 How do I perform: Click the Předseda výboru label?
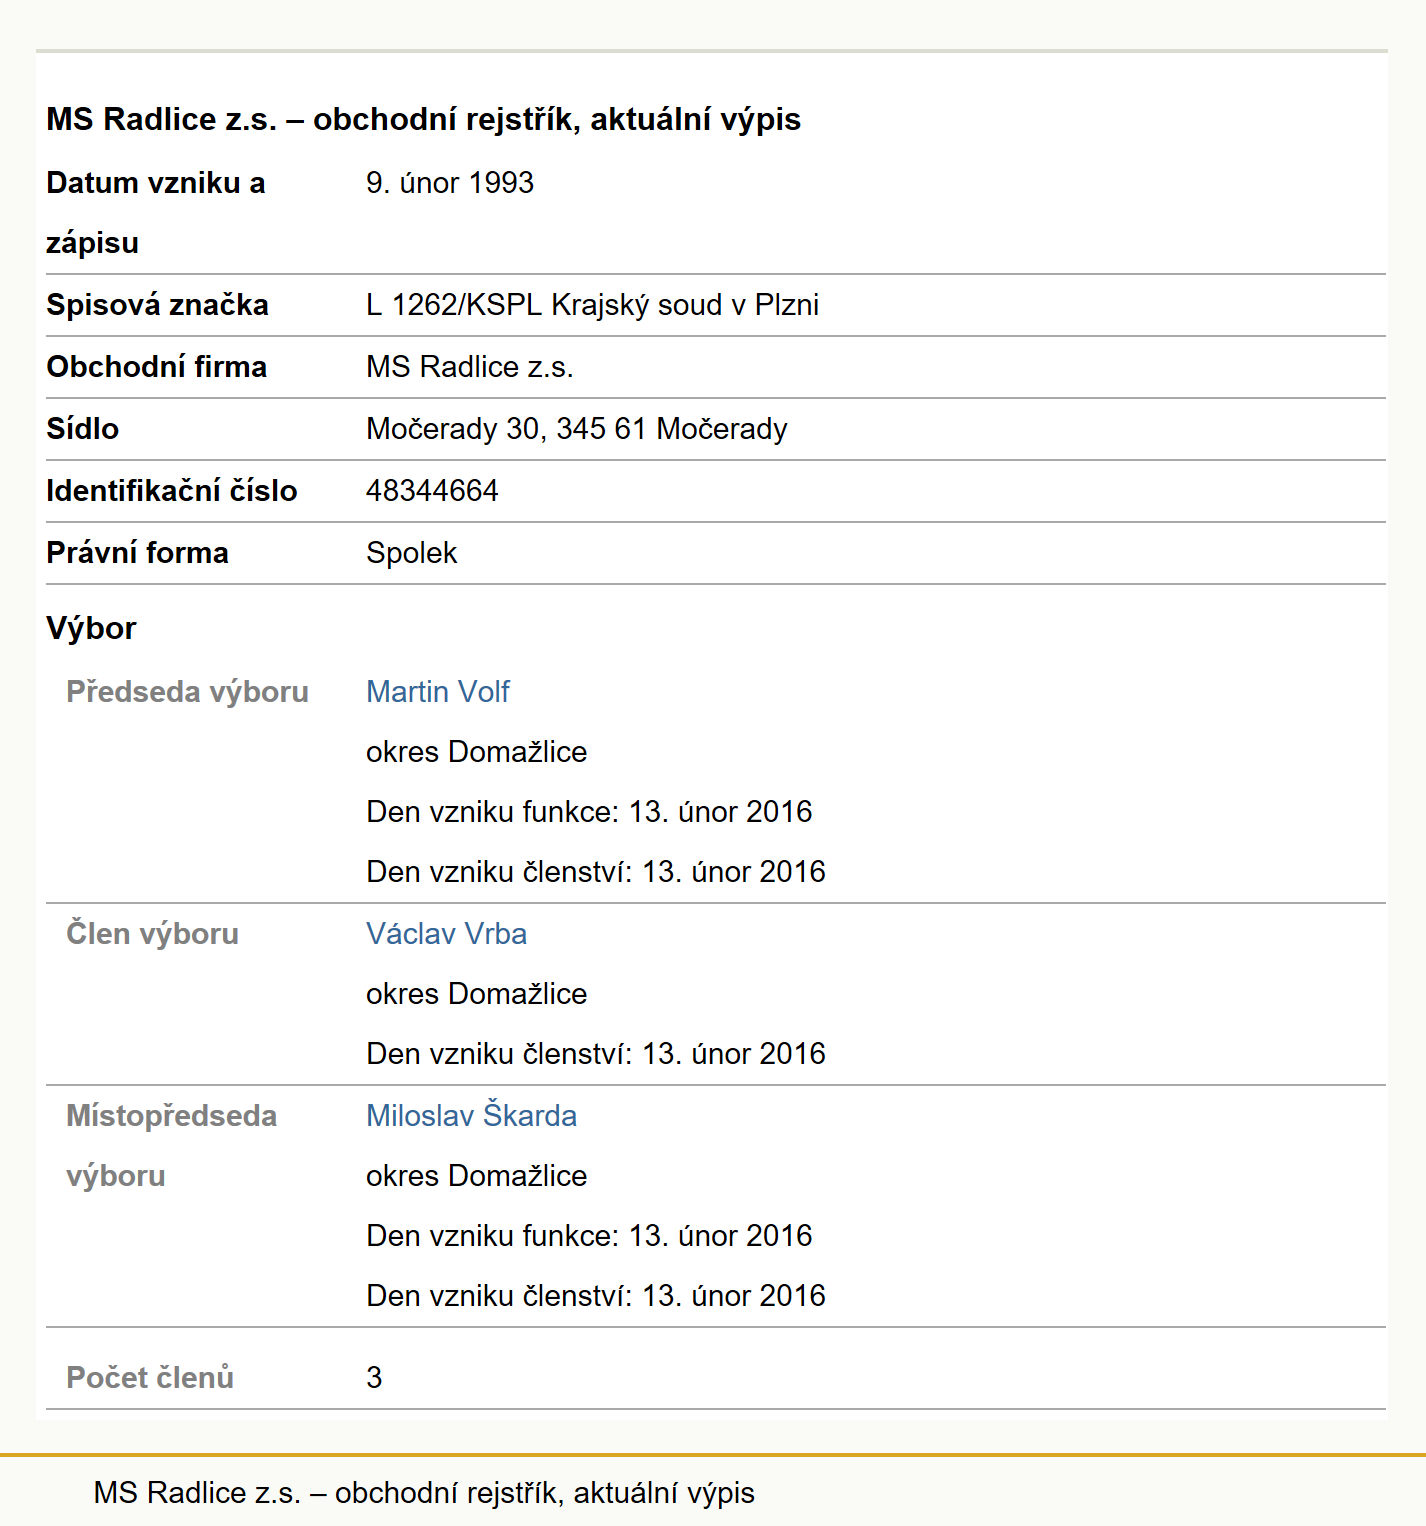(187, 691)
